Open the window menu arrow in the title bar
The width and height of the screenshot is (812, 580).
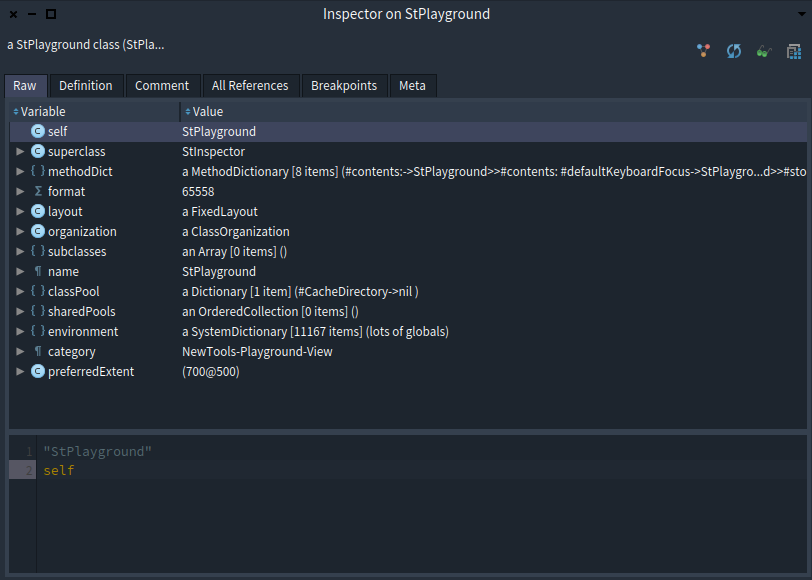pyautogui.click(x=802, y=14)
